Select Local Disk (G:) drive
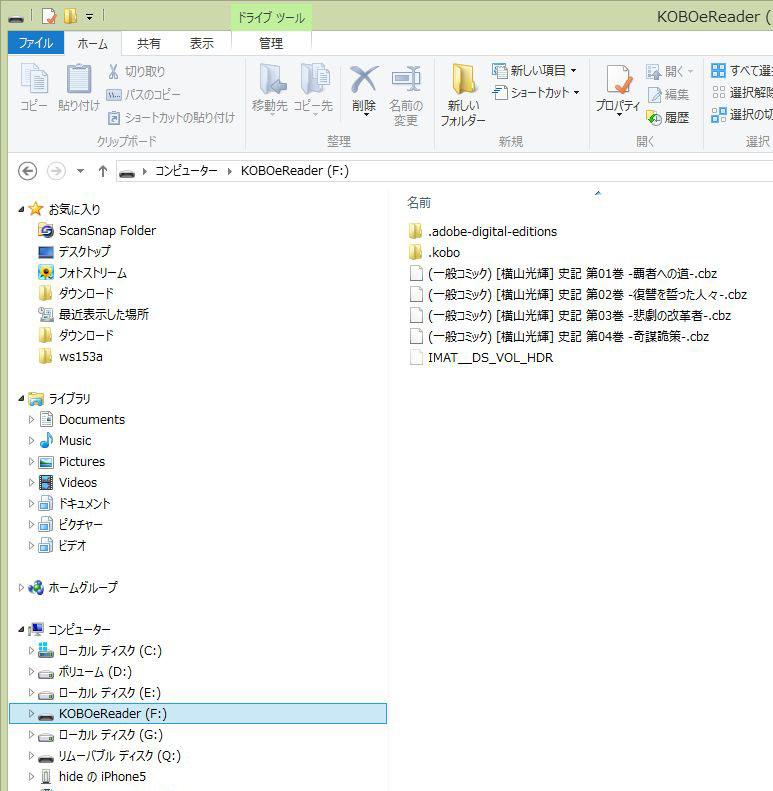The width and height of the screenshot is (773, 791). (100, 734)
